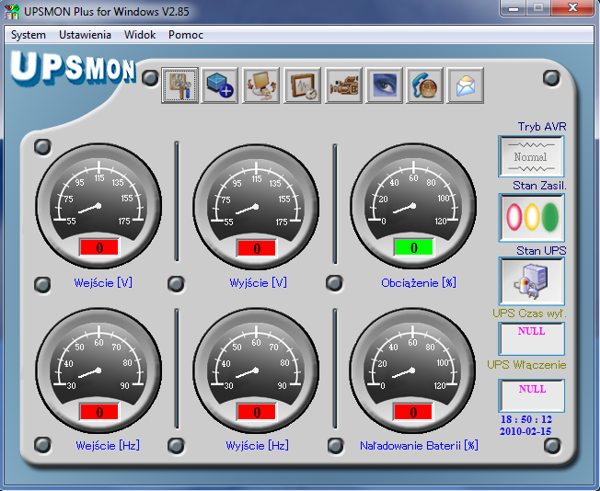Viewport: 600px width, 491px height.
Task: Click the Wyjście [V] gauge dial
Action: click(x=256, y=207)
